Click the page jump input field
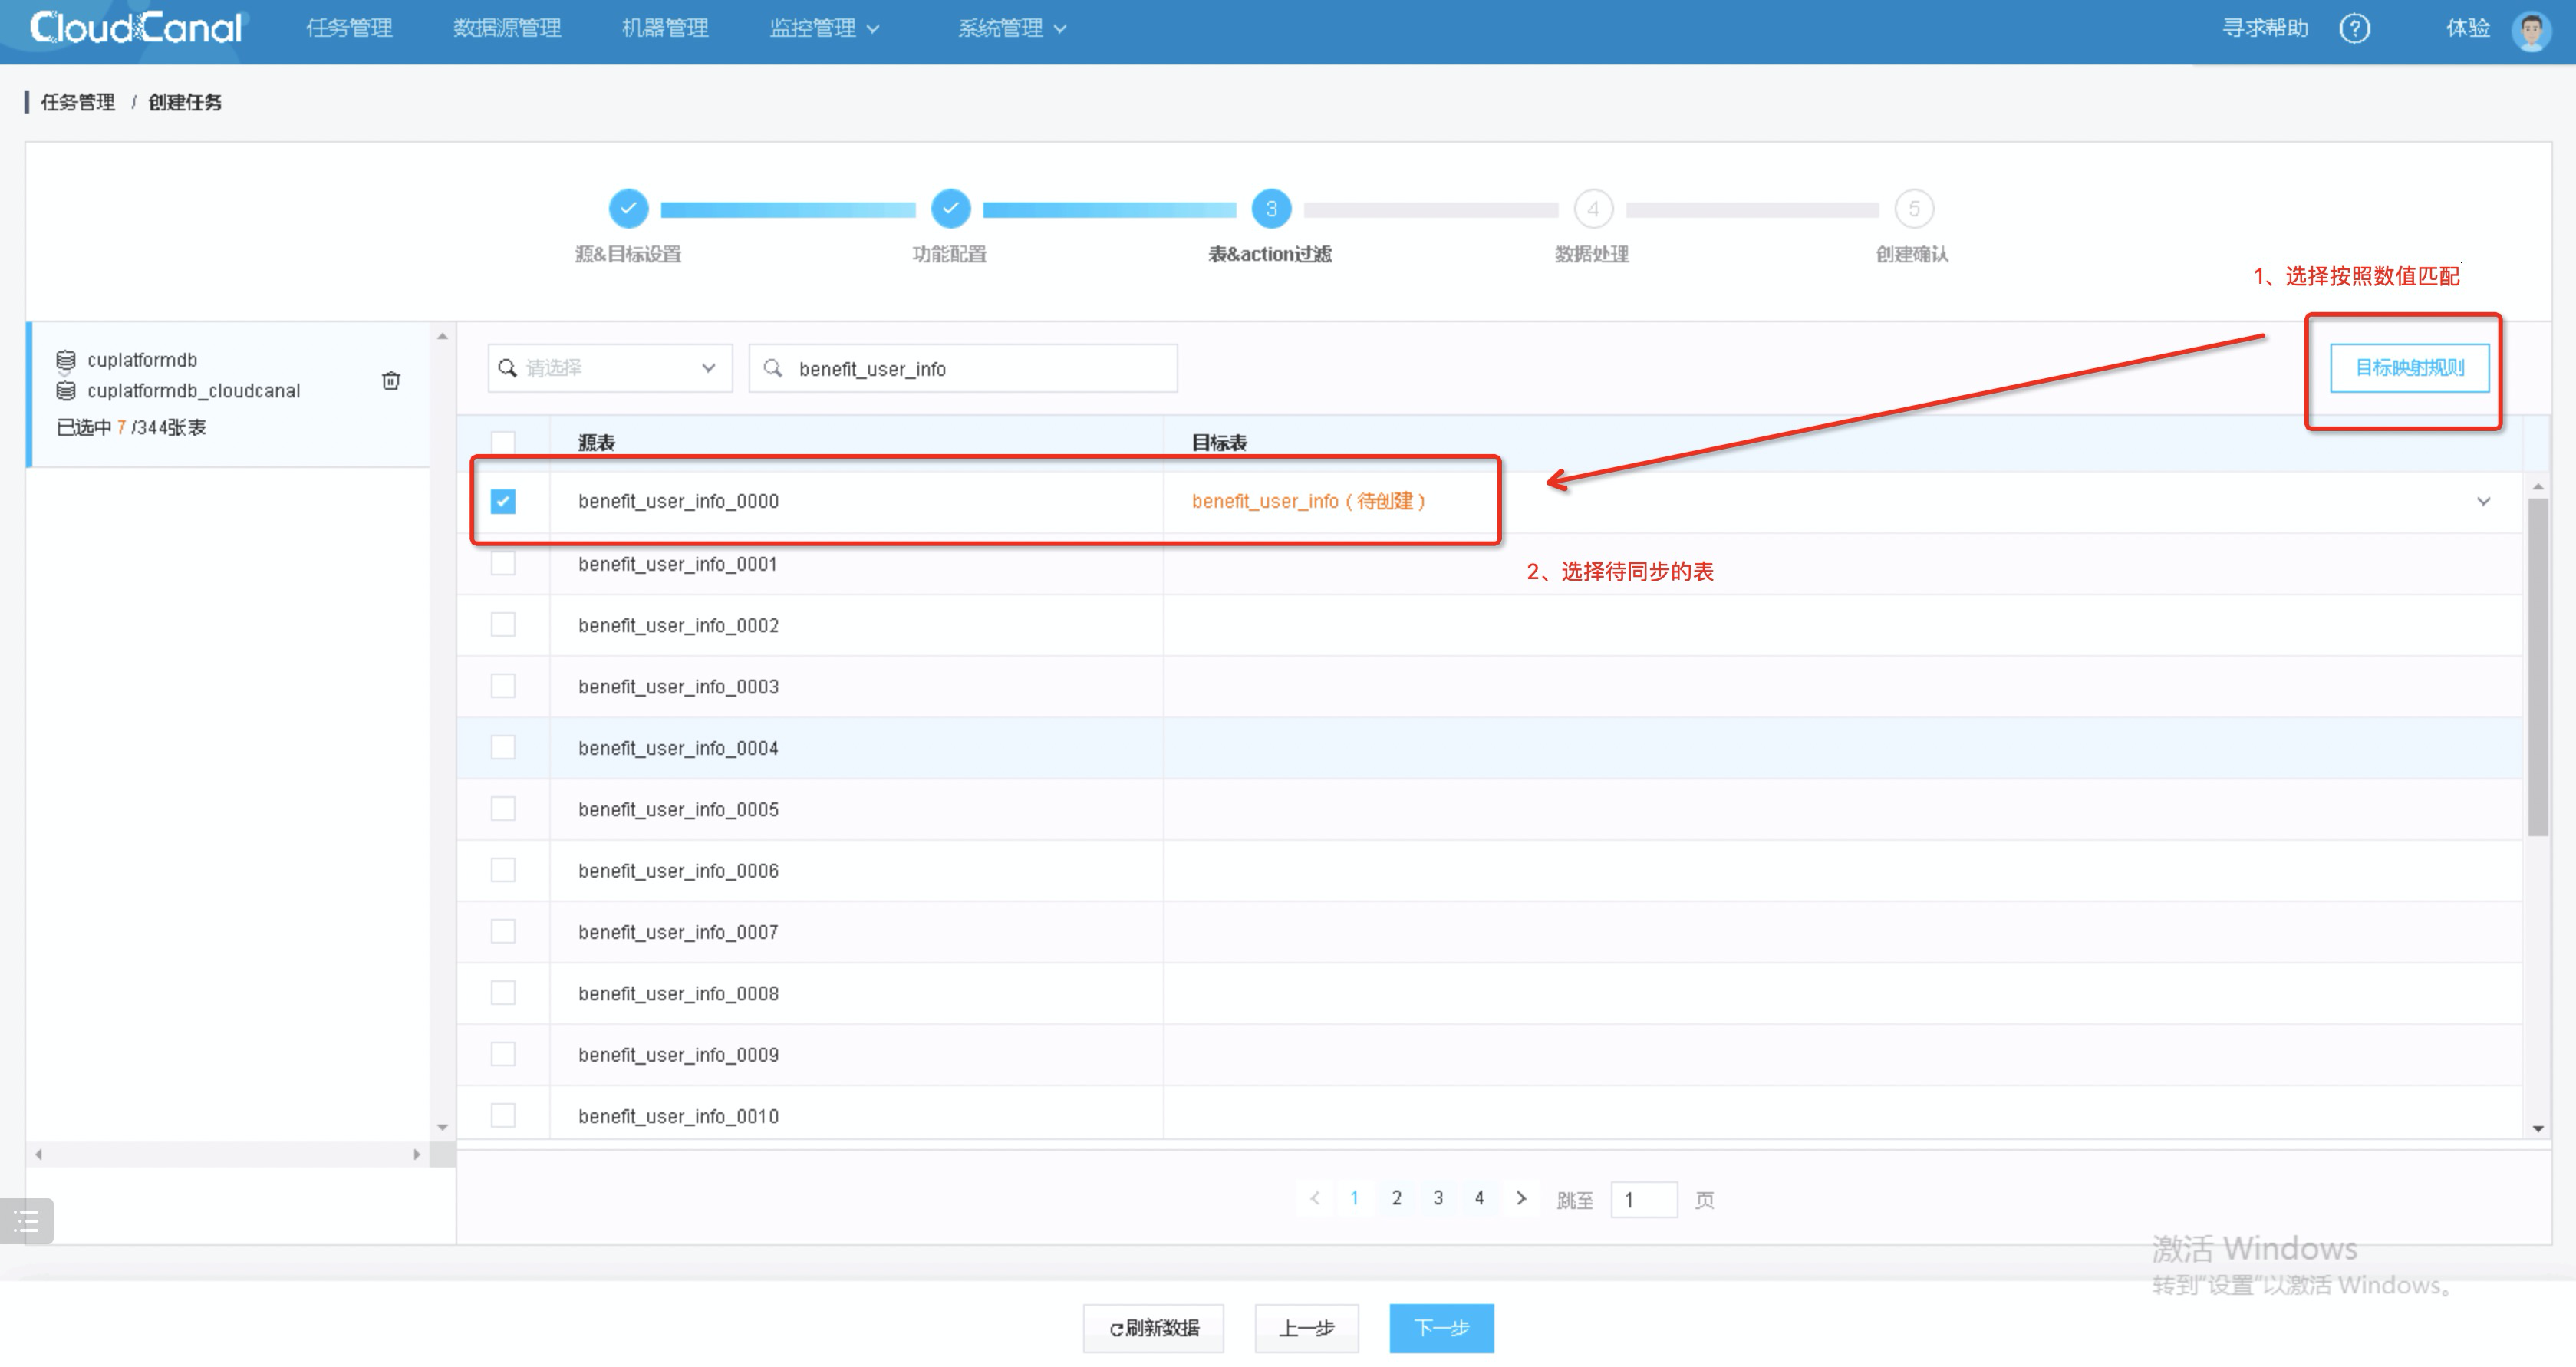2576x1367 pixels. click(x=1643, y=1199)
